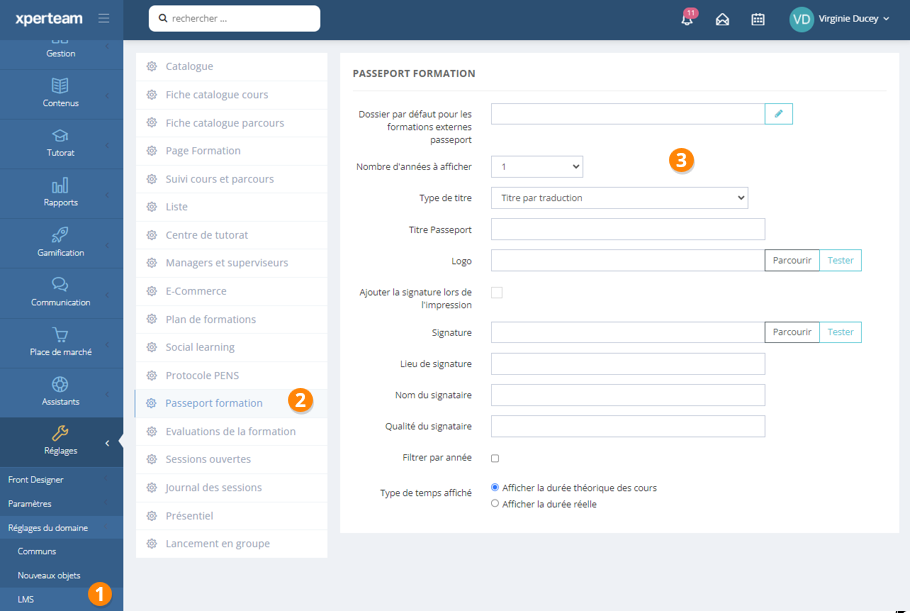The height and width of the screenshot is (613, 910).
Task: Open the Place de marché section
Action: pos(61,343)
